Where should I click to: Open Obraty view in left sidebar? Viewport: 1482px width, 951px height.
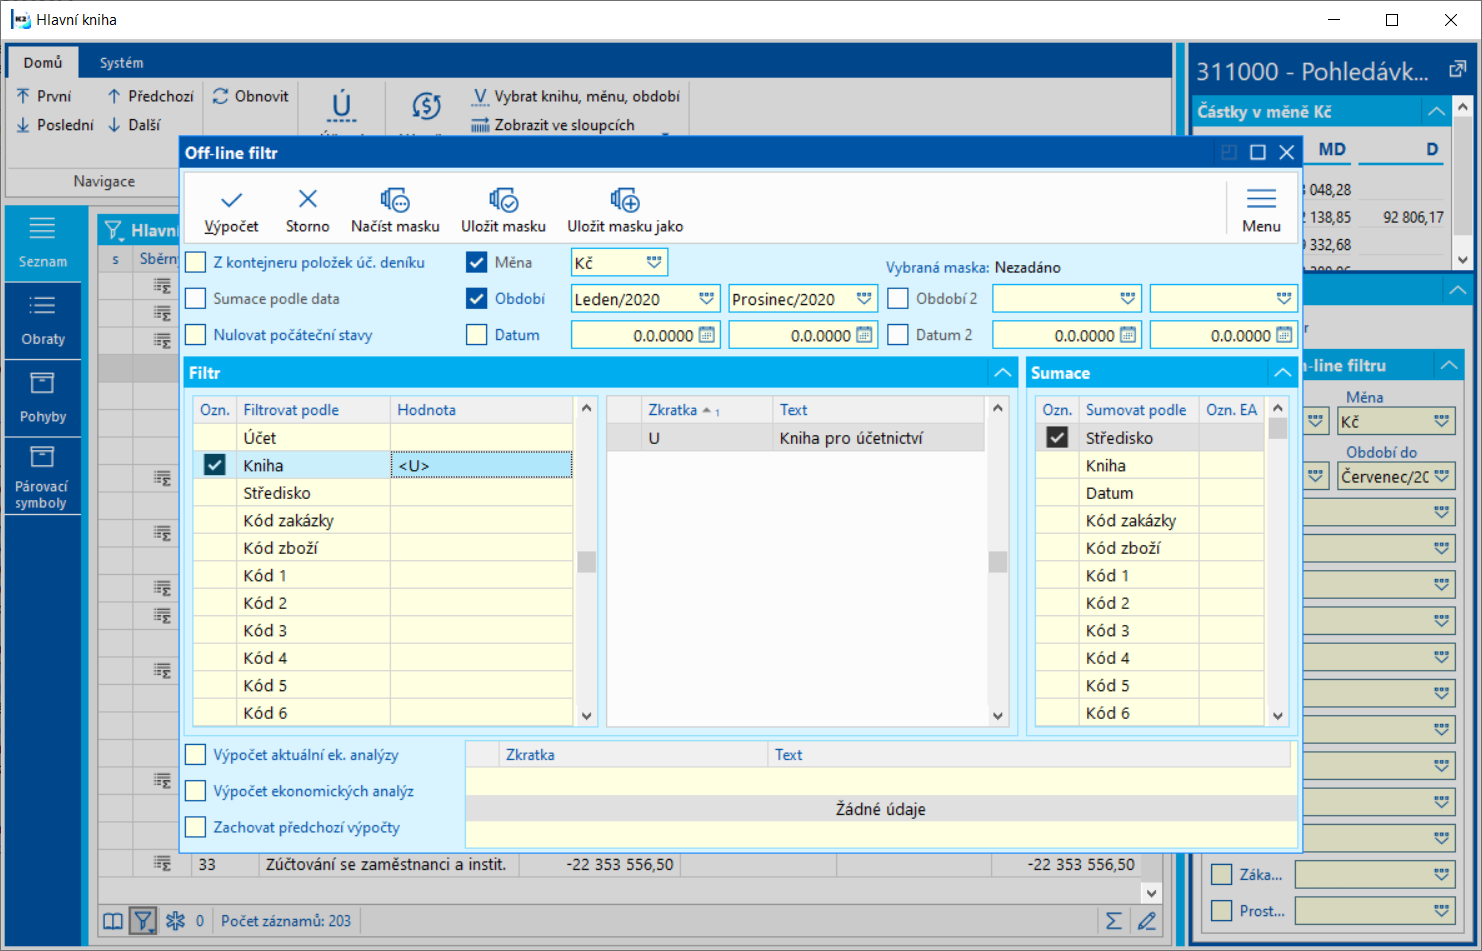point(43,320)
